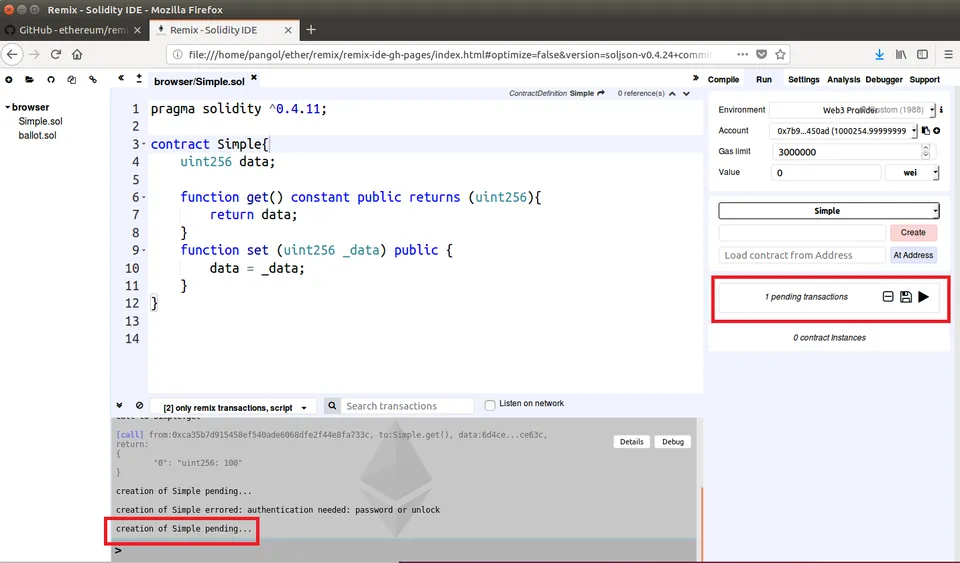This screenshot has height=563, width=960.
Task: Switch to Support tab
Action: coord(924,80)
